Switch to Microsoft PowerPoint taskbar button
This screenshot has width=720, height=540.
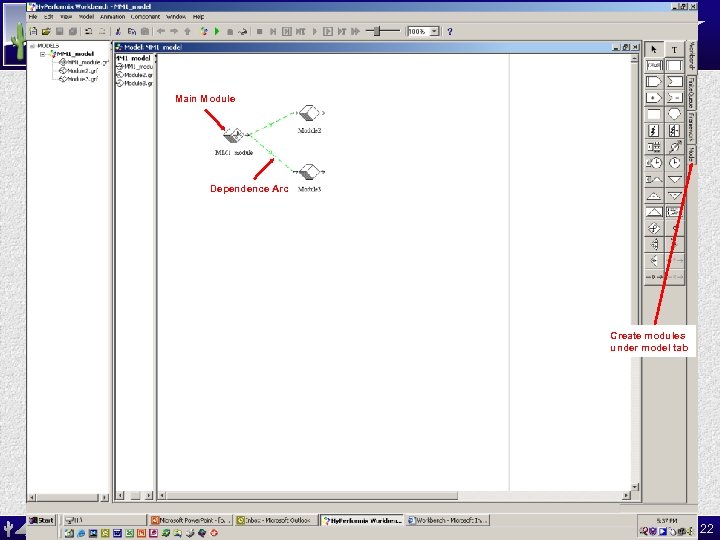191,520
